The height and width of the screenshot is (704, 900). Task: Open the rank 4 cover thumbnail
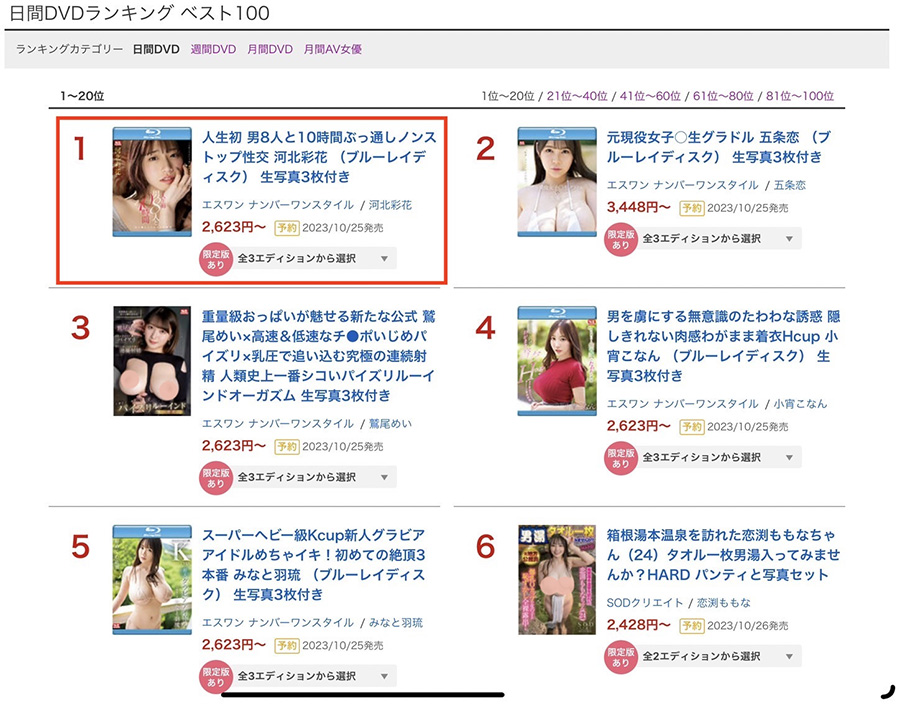[x=557, y=361]
